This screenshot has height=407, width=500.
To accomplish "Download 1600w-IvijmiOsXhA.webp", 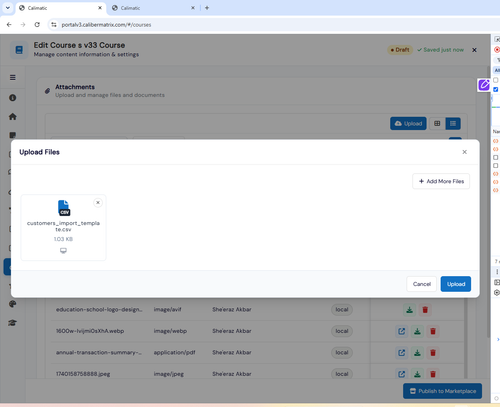I will [417, 331].
